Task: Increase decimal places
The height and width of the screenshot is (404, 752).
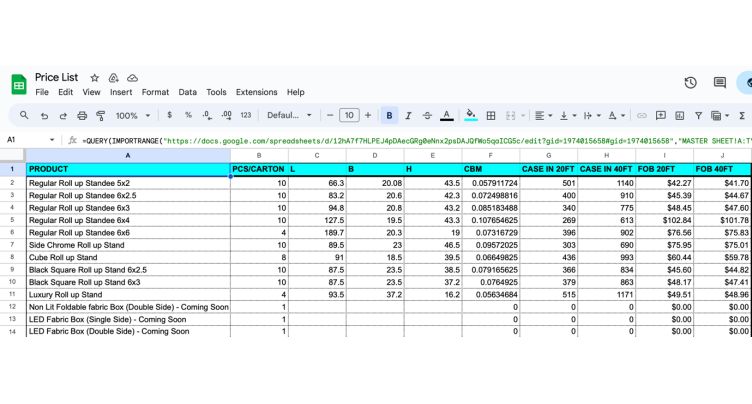Action: [x=226, y=115]
